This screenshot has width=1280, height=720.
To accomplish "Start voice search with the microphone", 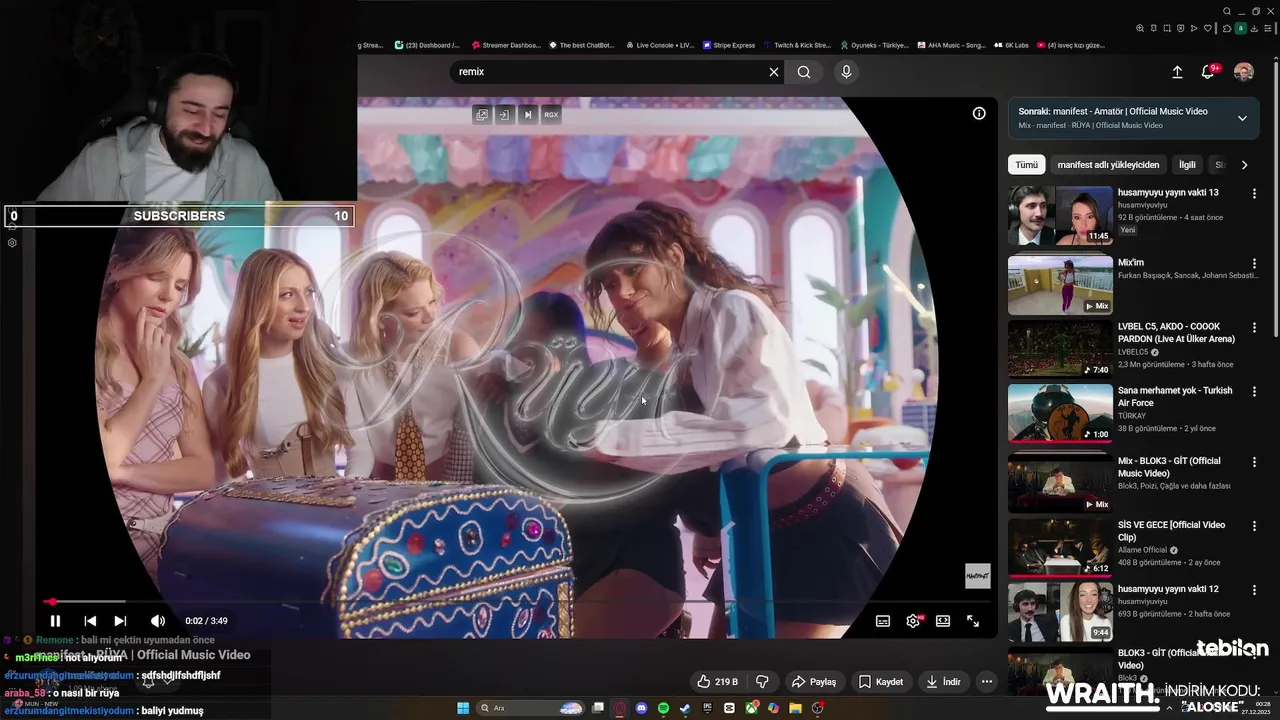I will (846, 72).
